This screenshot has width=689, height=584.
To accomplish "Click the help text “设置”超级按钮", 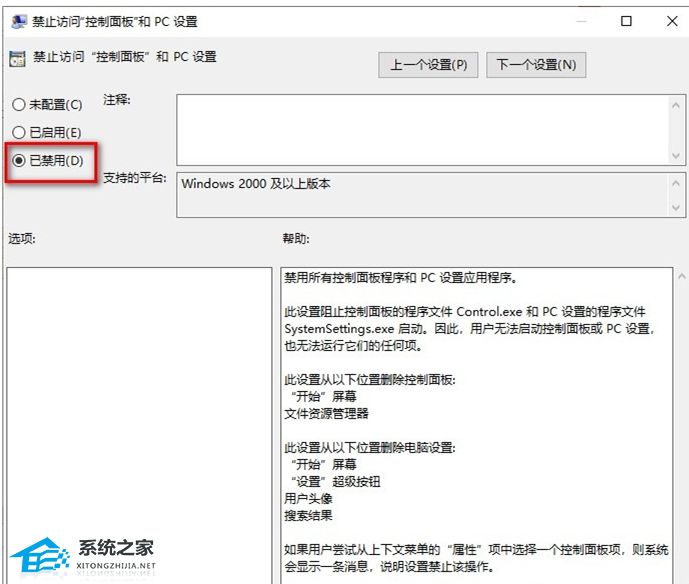I will [x=336, y=481].
